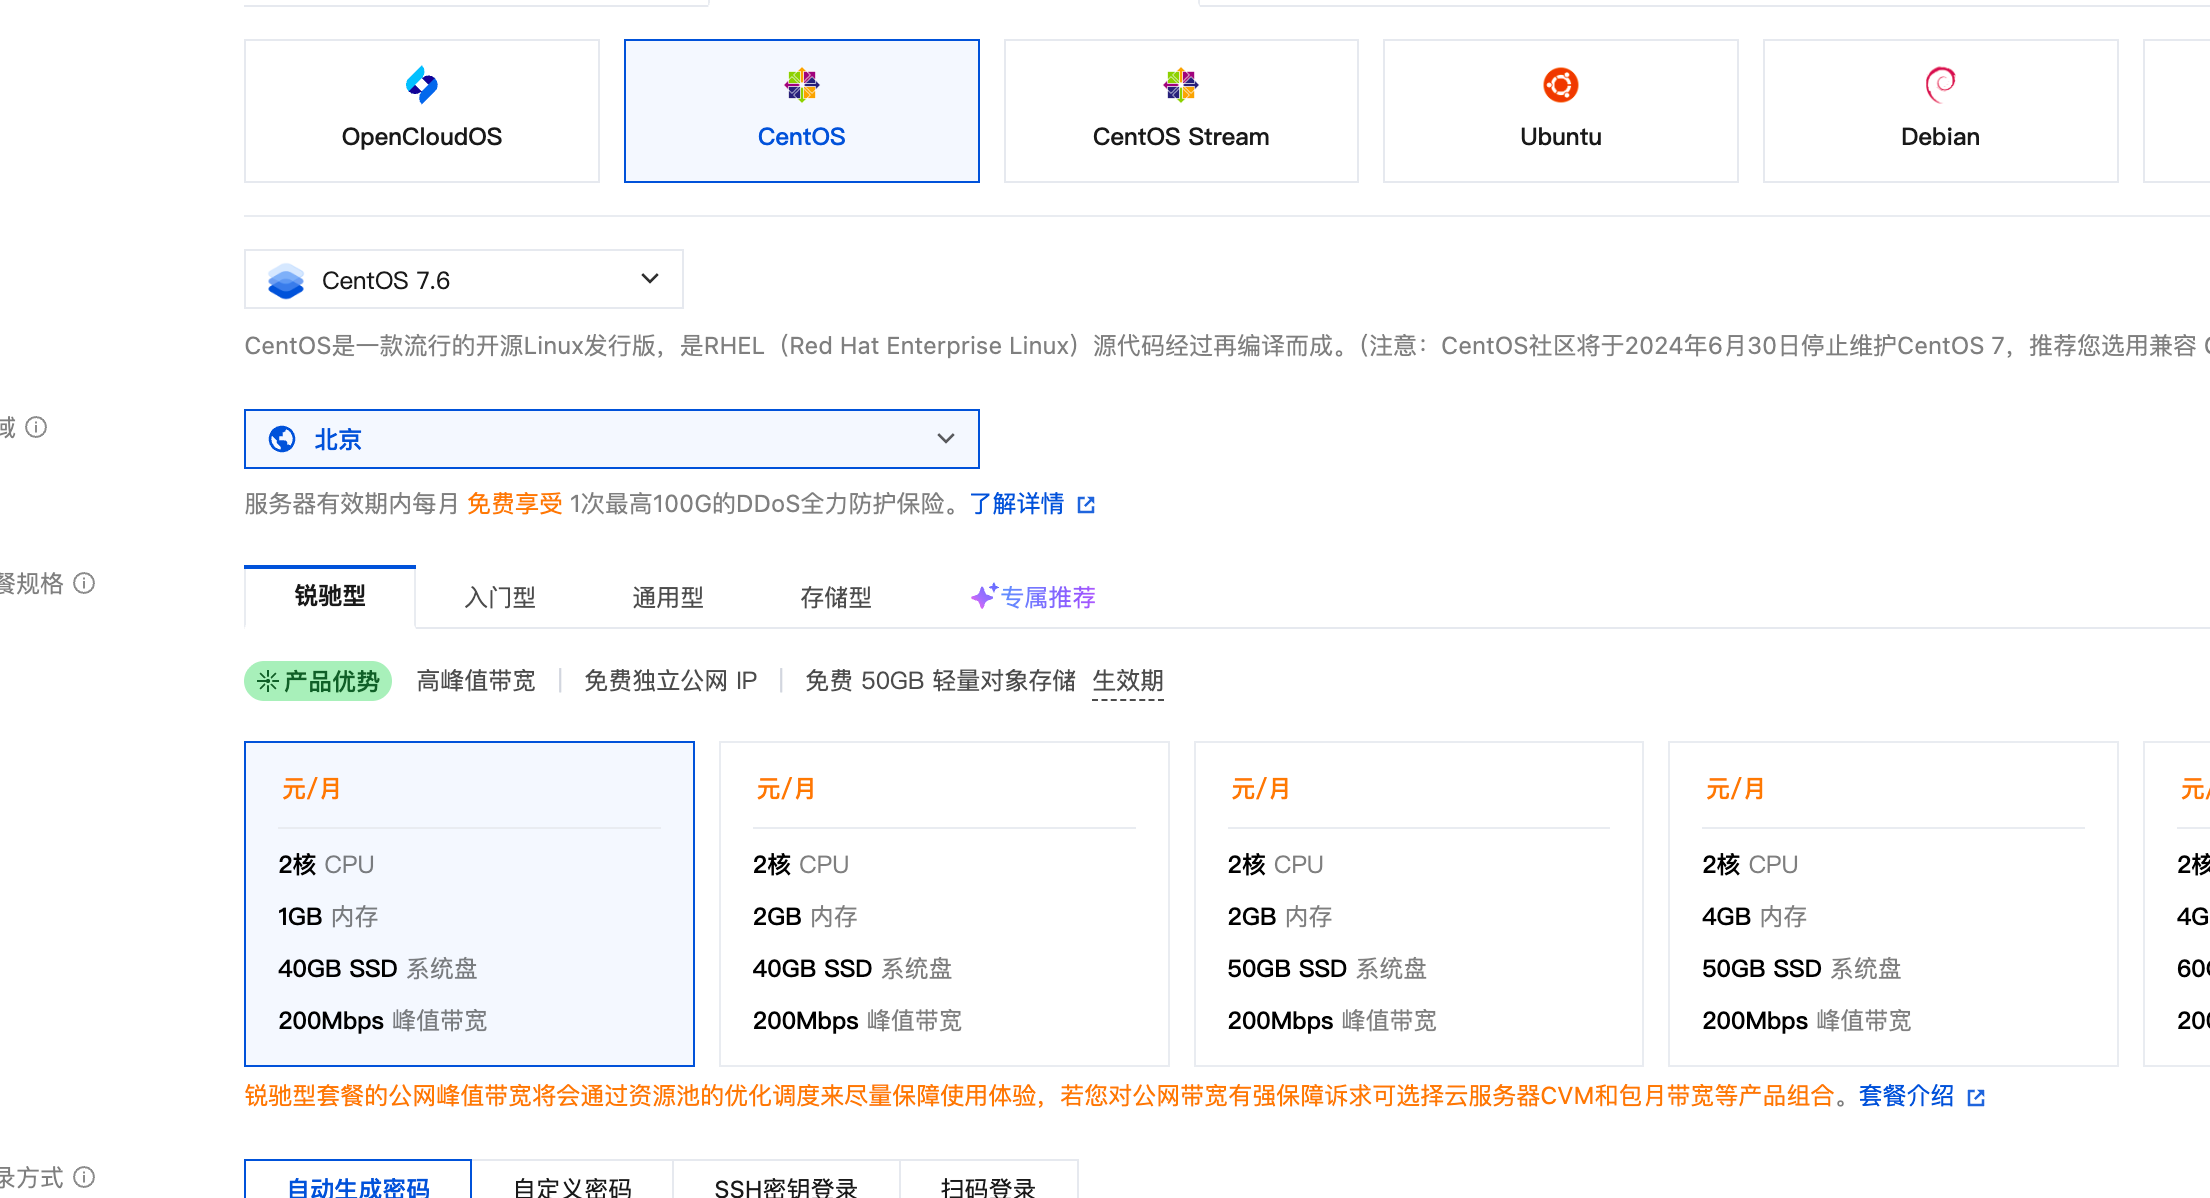Click the 免费独立公网 IP text

click(x=671, y=681)
